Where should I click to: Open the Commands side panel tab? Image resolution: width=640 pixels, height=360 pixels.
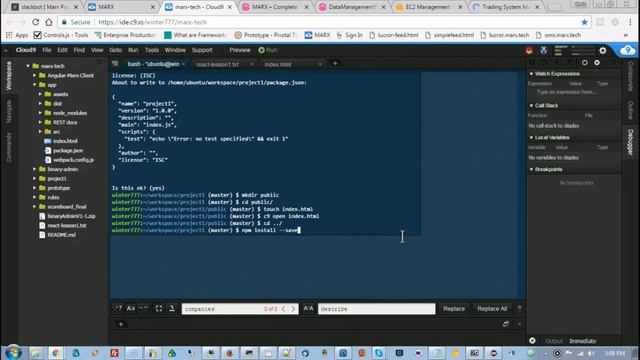pyautogui.click(x=9, y=147)
